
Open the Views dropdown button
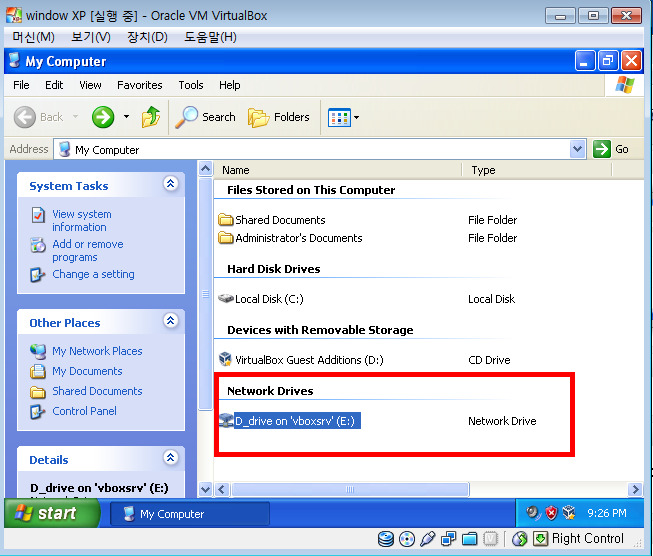pyautogui.click(x=344, y=117)
